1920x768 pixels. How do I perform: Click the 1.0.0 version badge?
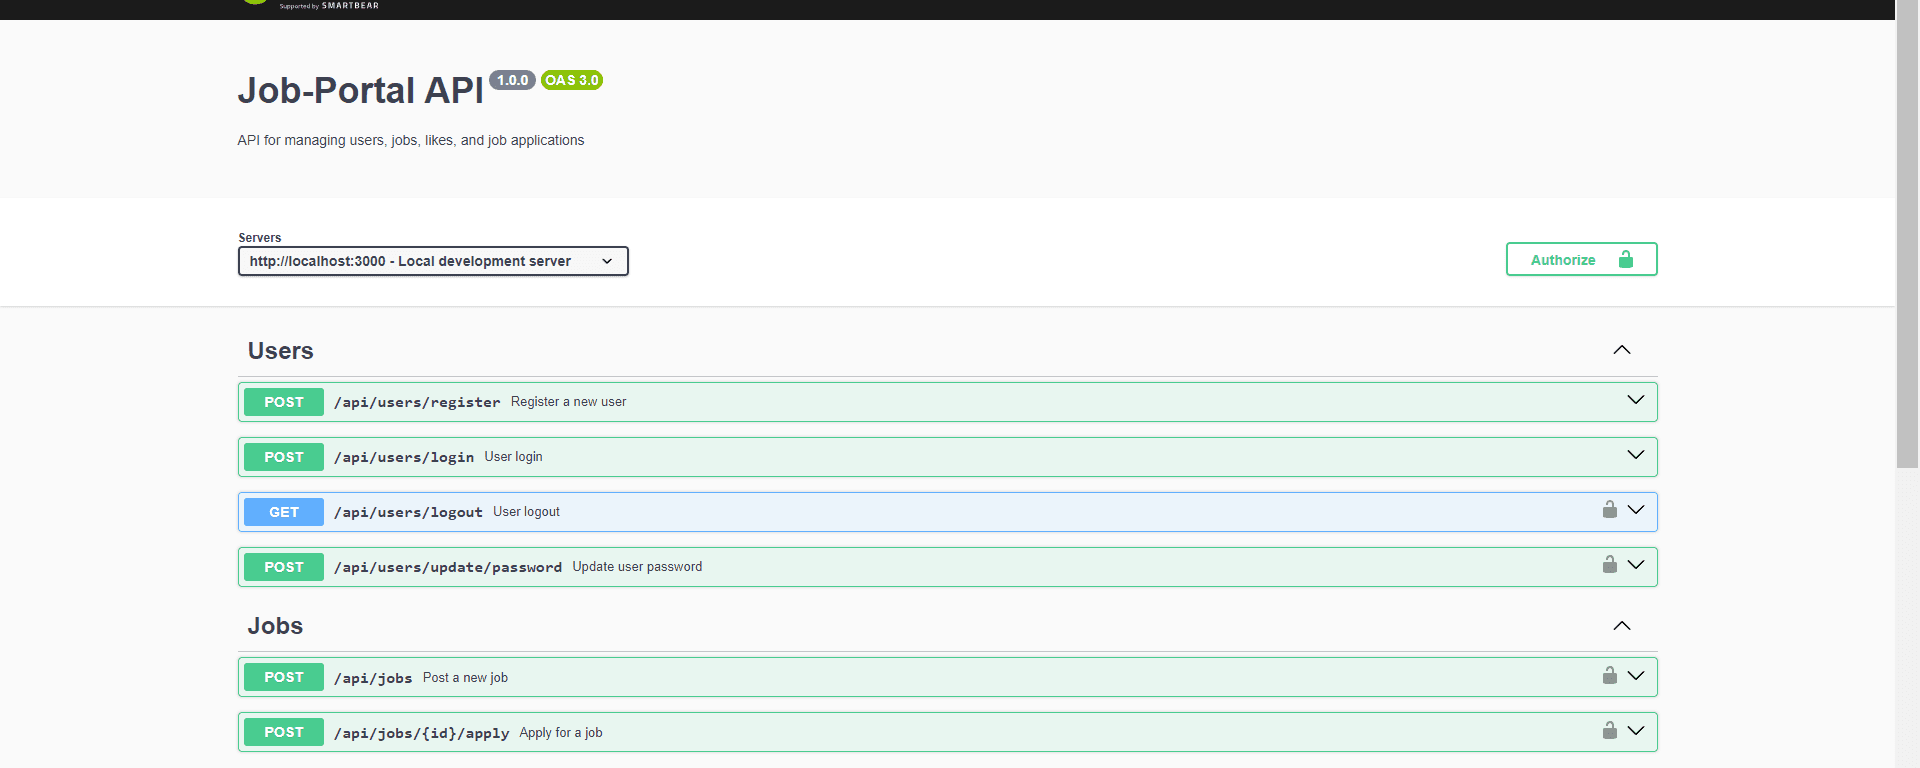pos(512,80)
